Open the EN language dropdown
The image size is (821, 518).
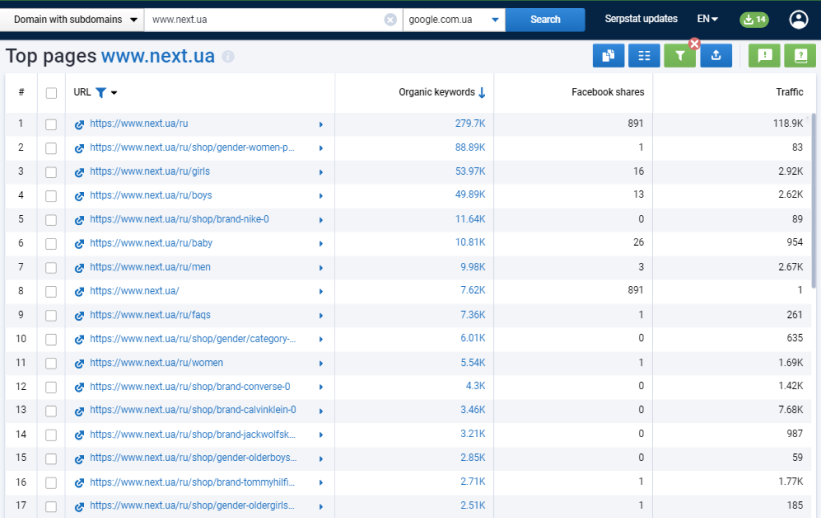(707, 19)
